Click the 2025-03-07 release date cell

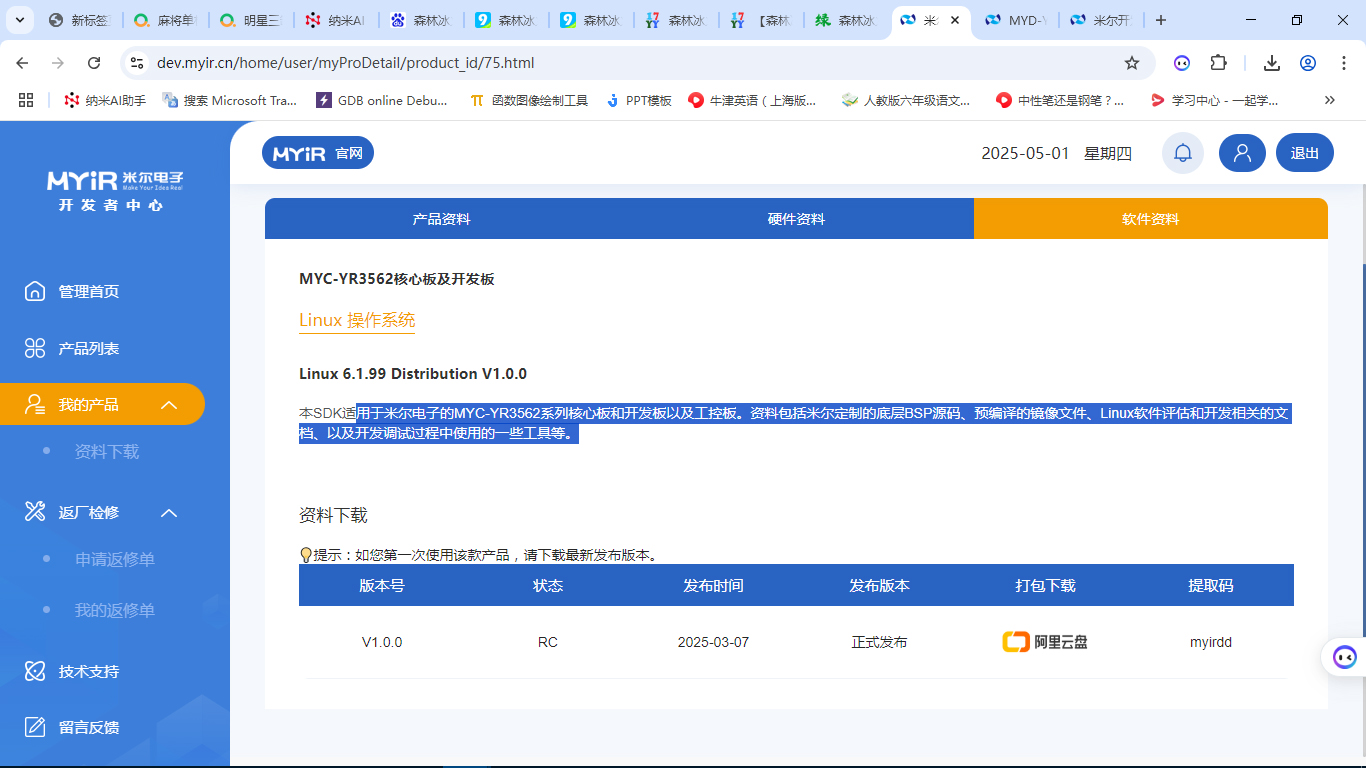(x=713, y=642)
